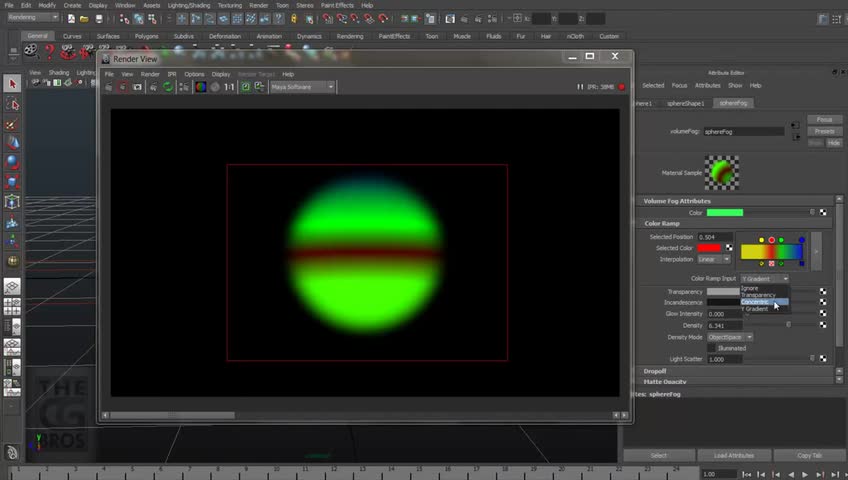Image resolution: width=848 pixels, height=480 pixels.
Task: Click the Presets button
Action: tap(824, 131)
